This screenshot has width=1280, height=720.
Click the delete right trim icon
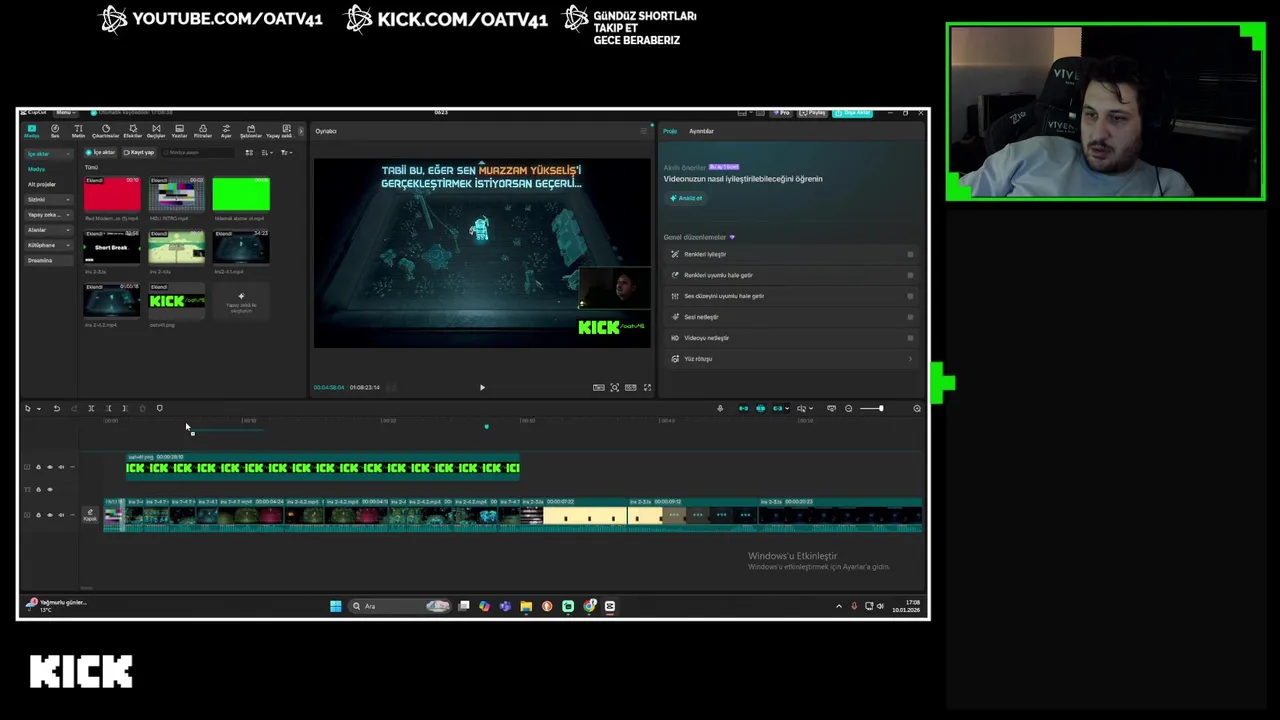tap(125, 408)
